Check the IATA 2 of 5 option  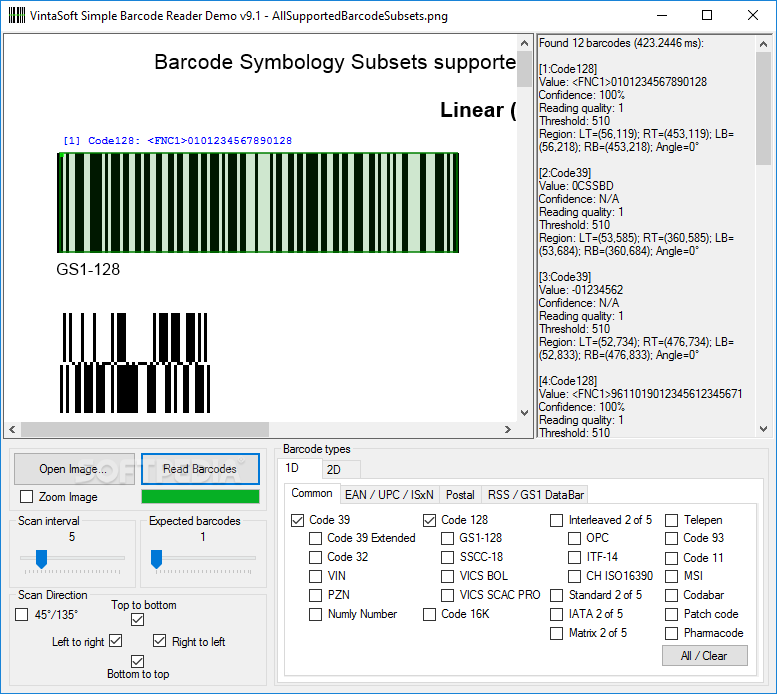point(556,614)
